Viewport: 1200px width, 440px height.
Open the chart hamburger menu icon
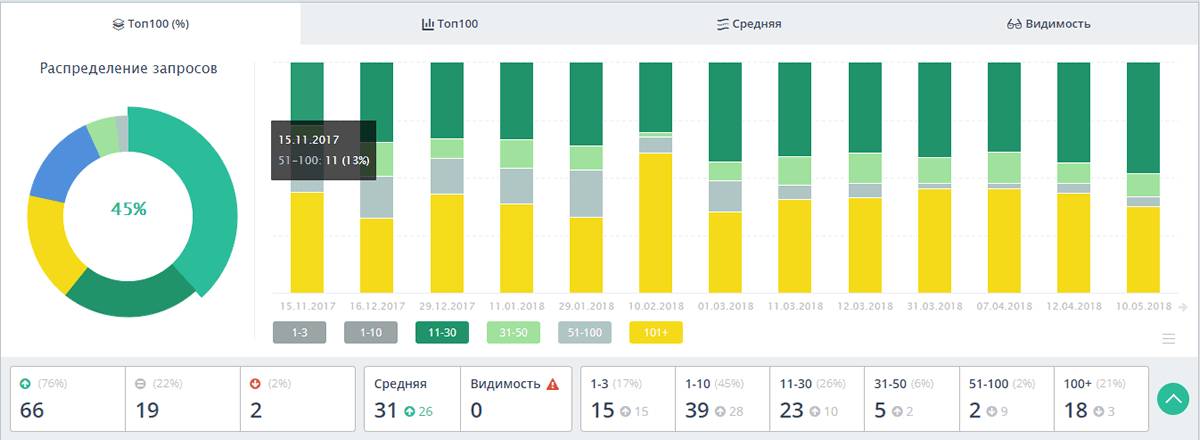(1168, 339)
